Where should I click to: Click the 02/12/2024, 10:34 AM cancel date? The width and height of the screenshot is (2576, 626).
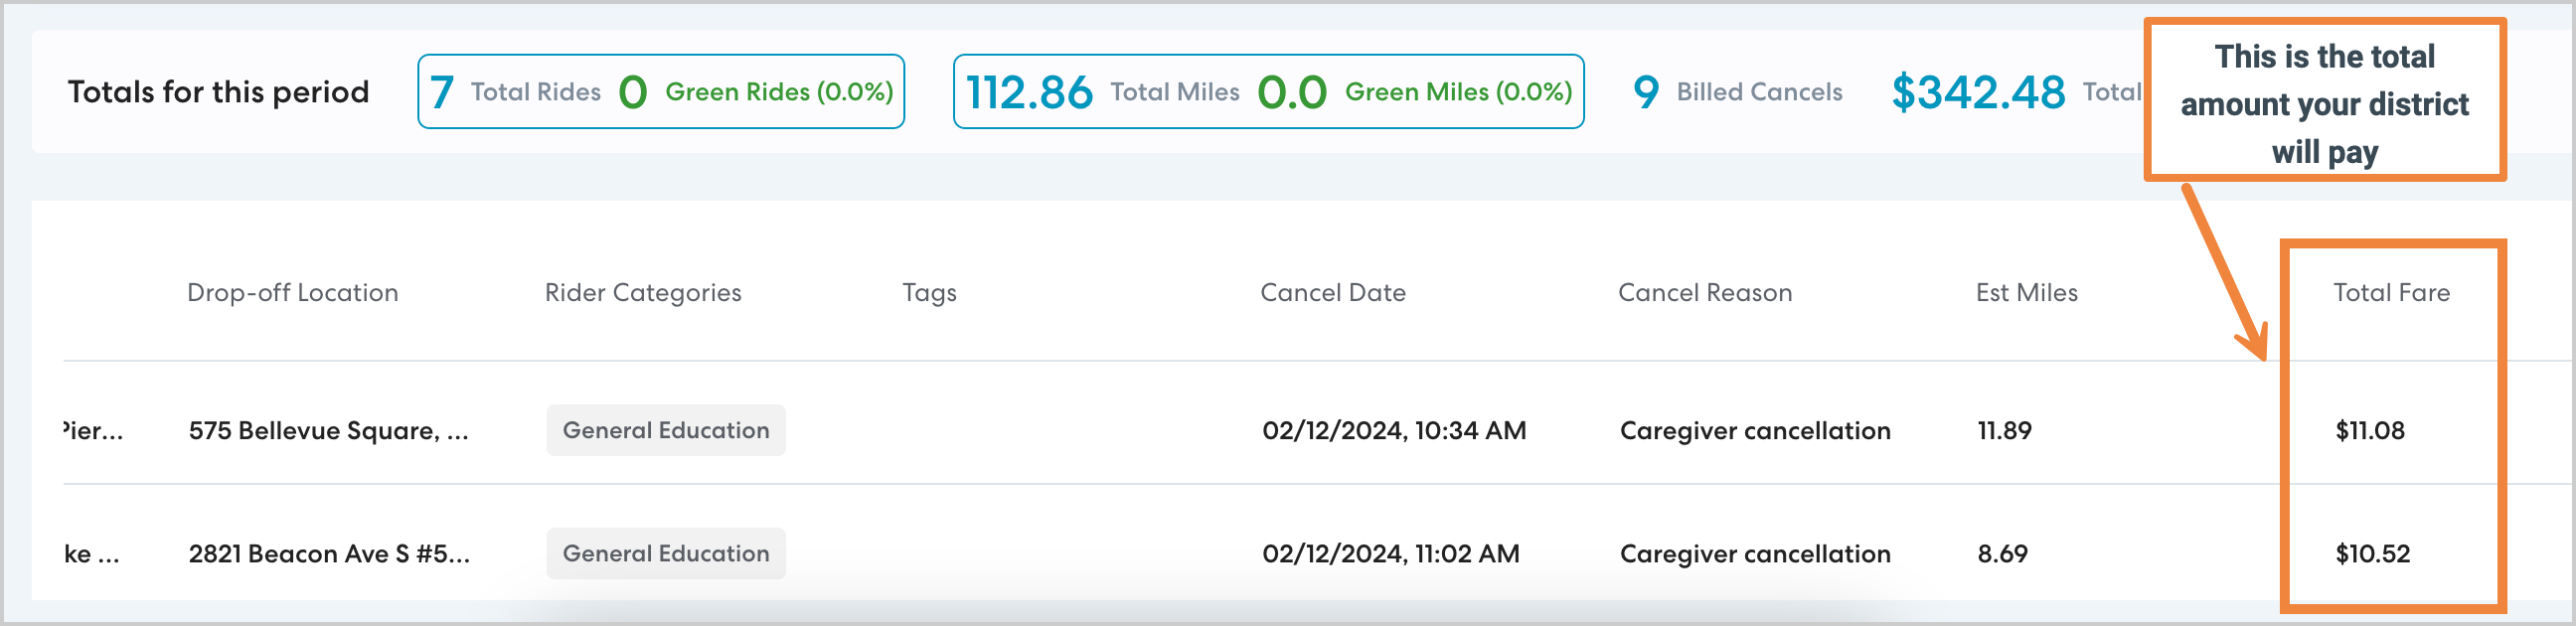coord(1393,431)
